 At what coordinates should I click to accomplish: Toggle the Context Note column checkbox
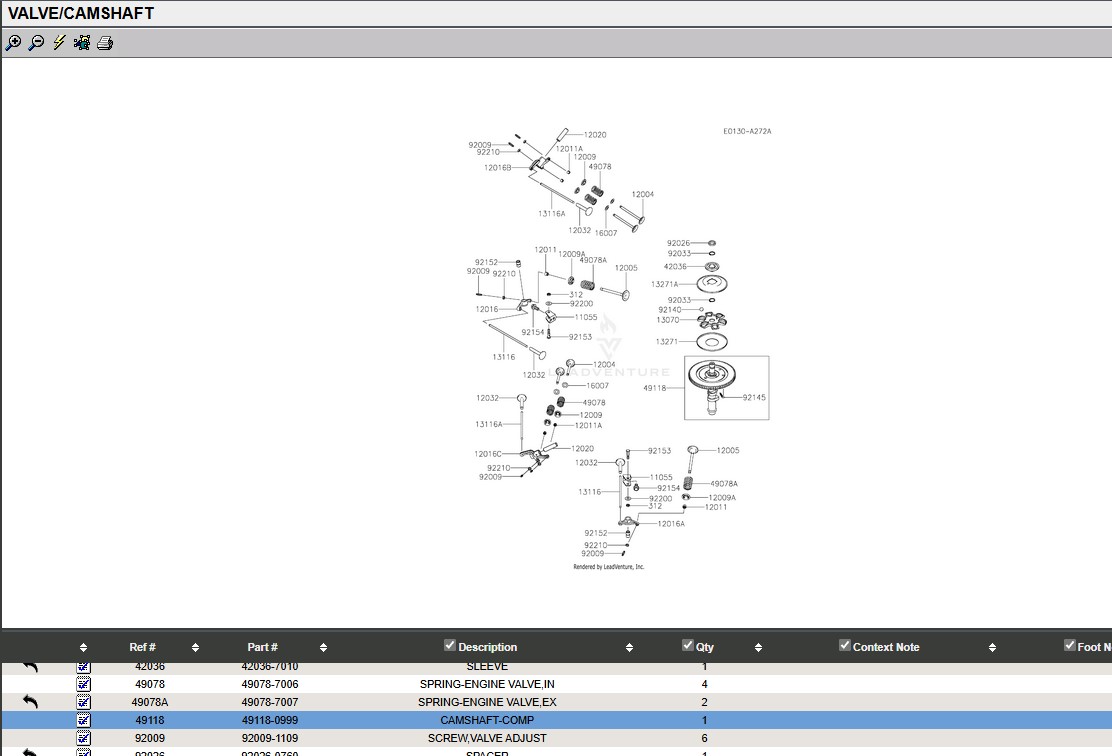click(845, 646)
